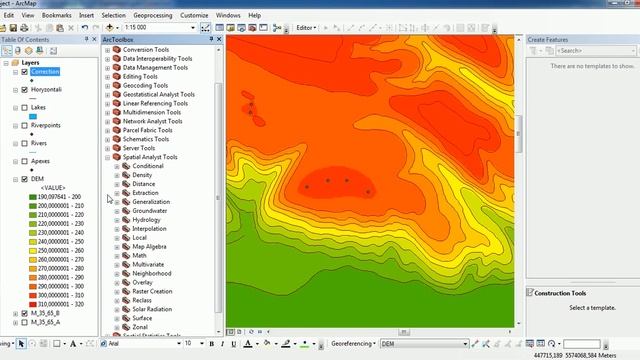
Task: Open the Georeferencing dropdown menu
Action: coord(353,344)
